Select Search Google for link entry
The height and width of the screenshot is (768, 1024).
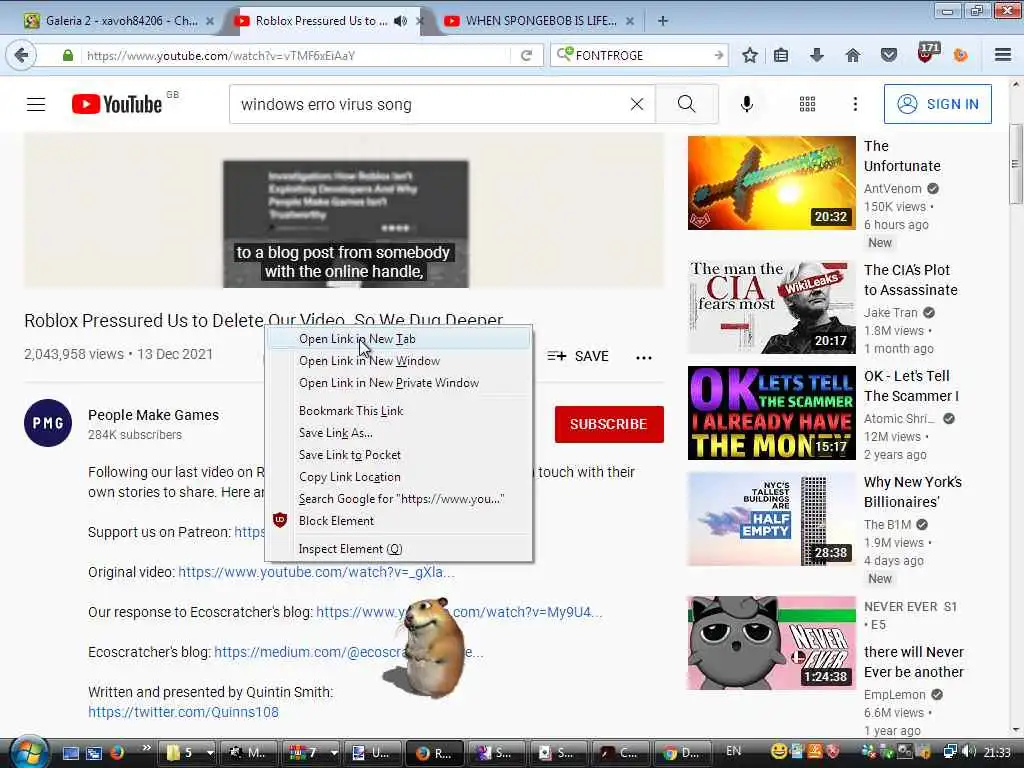pyautogui.click(x=399, y=499)
